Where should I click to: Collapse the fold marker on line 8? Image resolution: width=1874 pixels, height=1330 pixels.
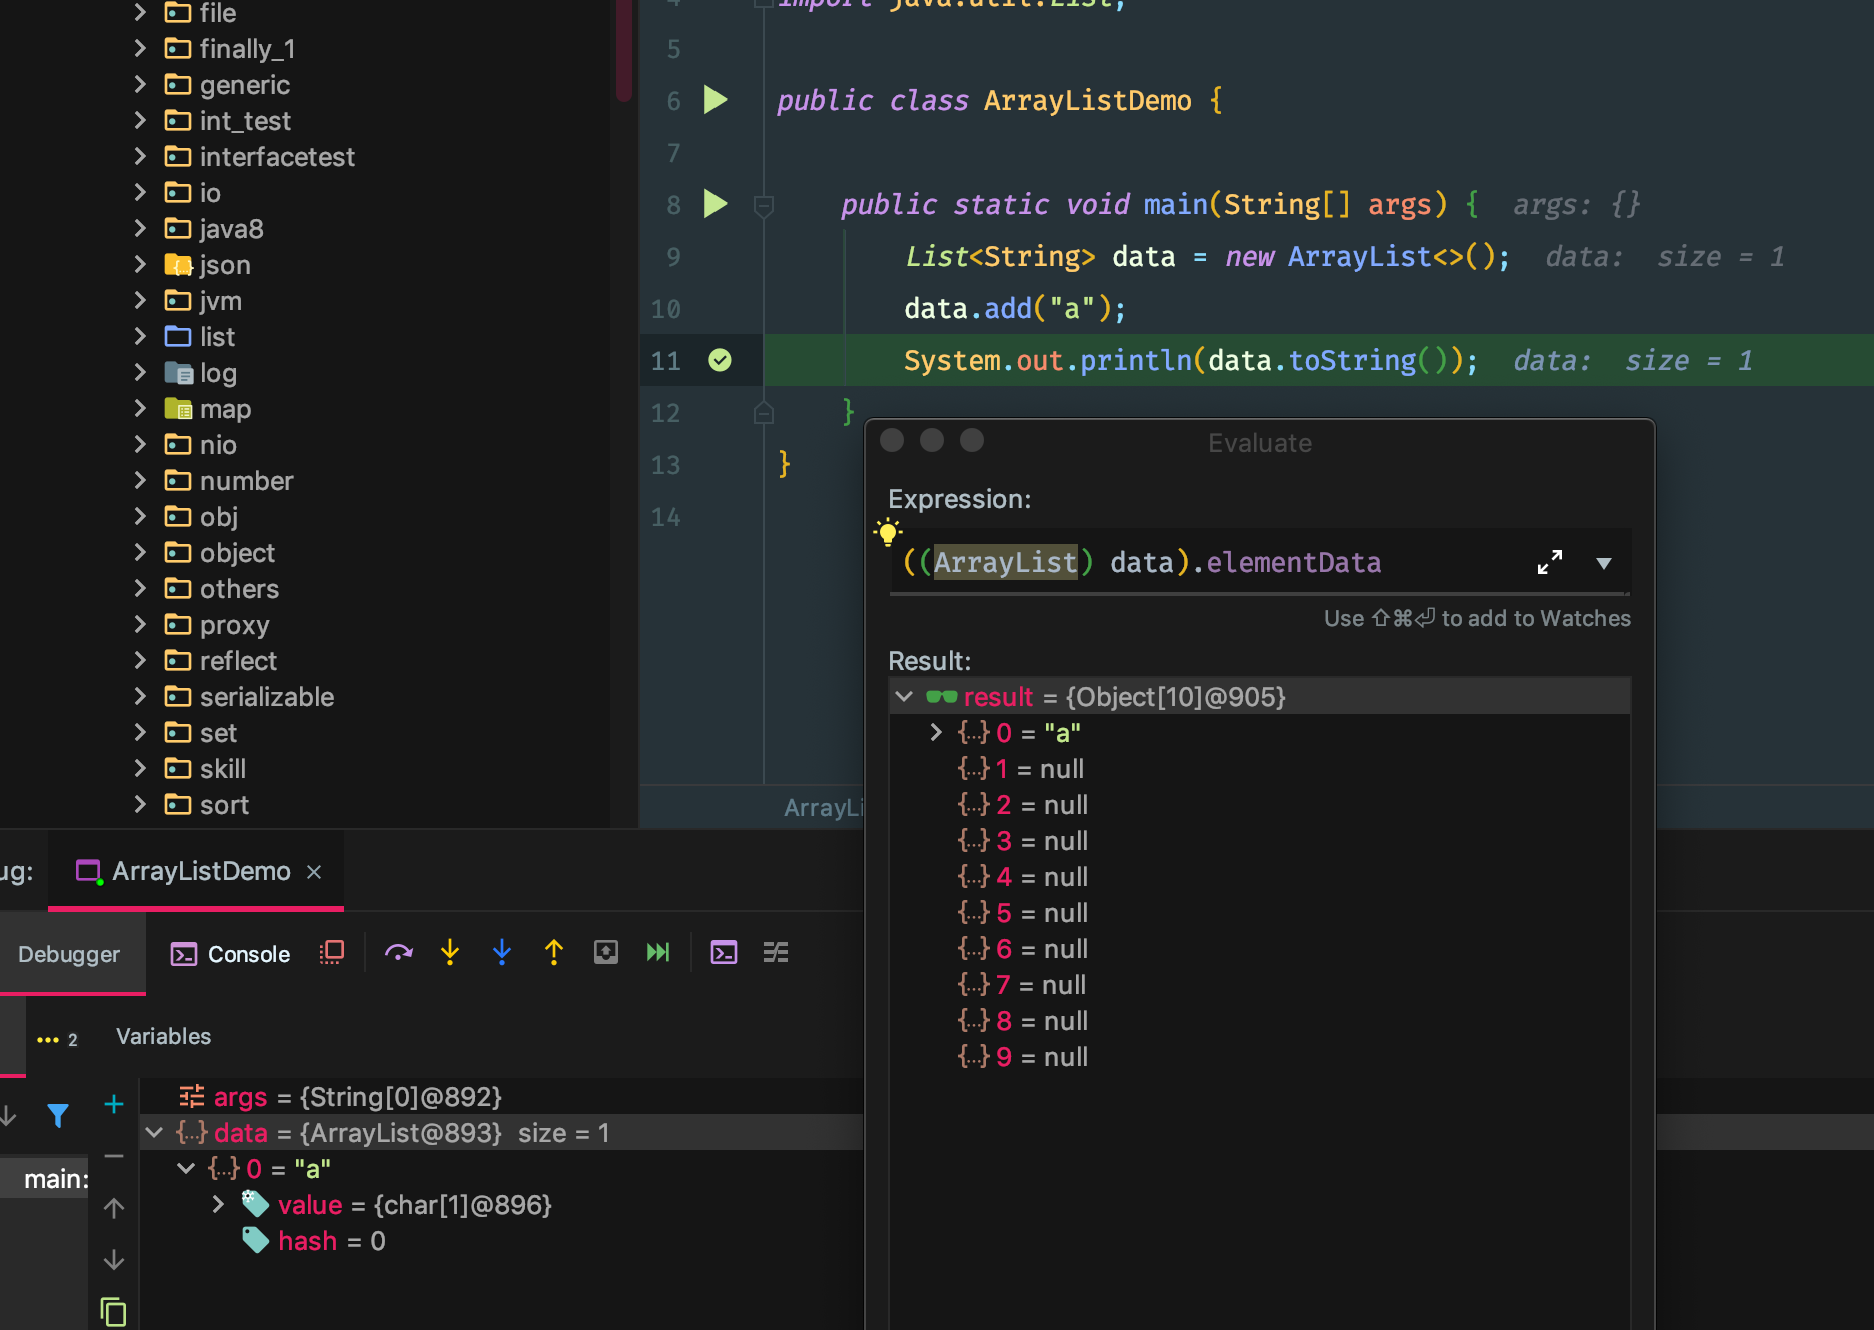tap(764, 206)
